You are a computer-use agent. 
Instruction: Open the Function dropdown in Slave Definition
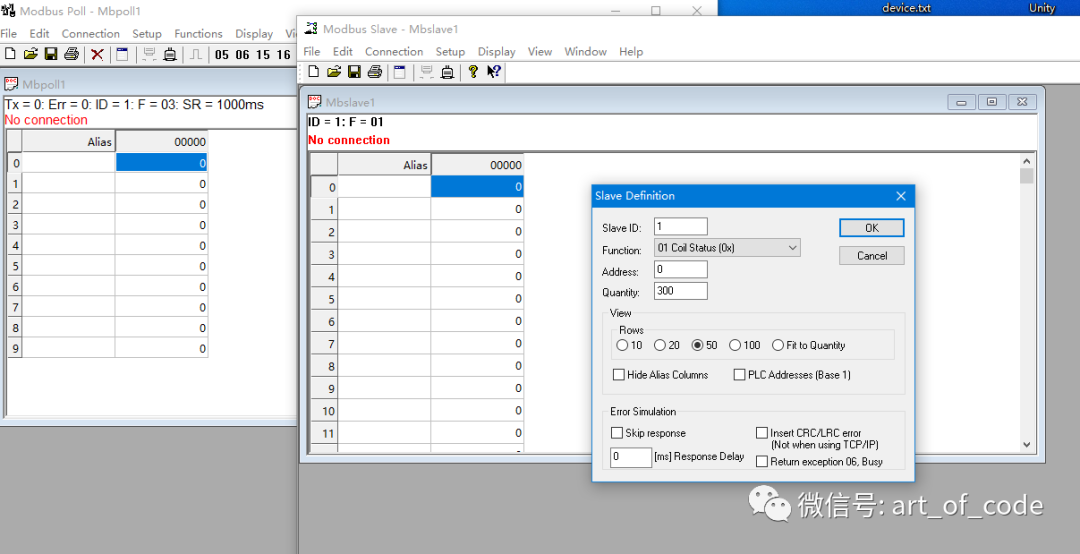[x=727, y=248]
